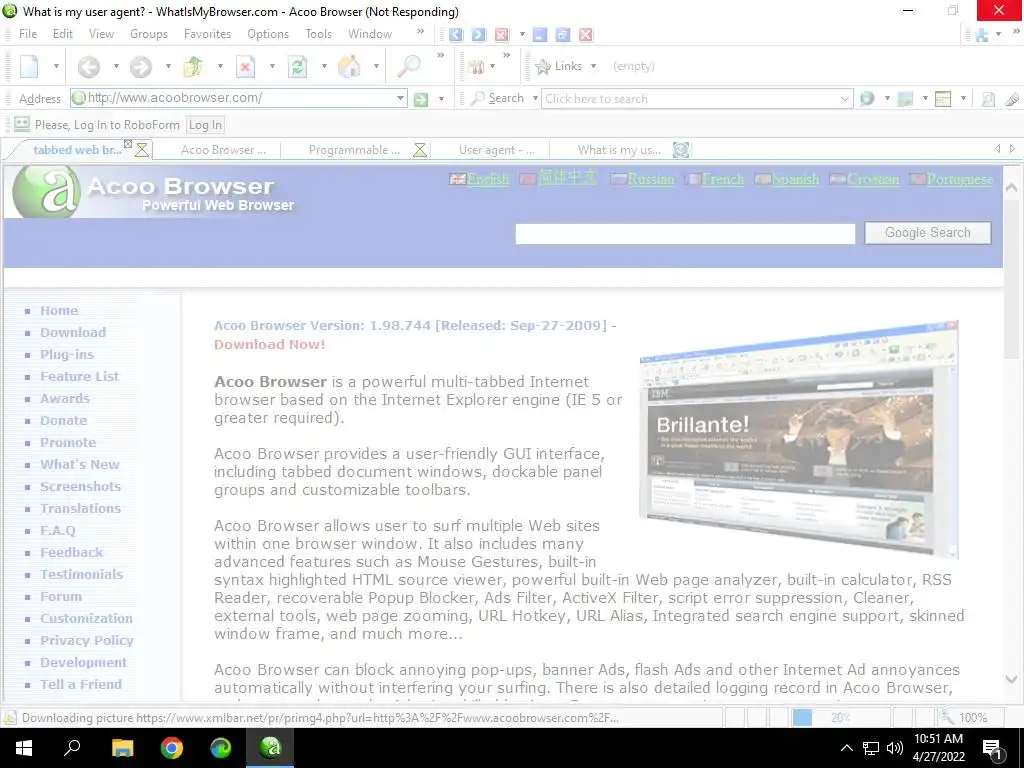Click the previous tab blue arrow icon
The image size is (1024, 768).
[x=456, y=35]
